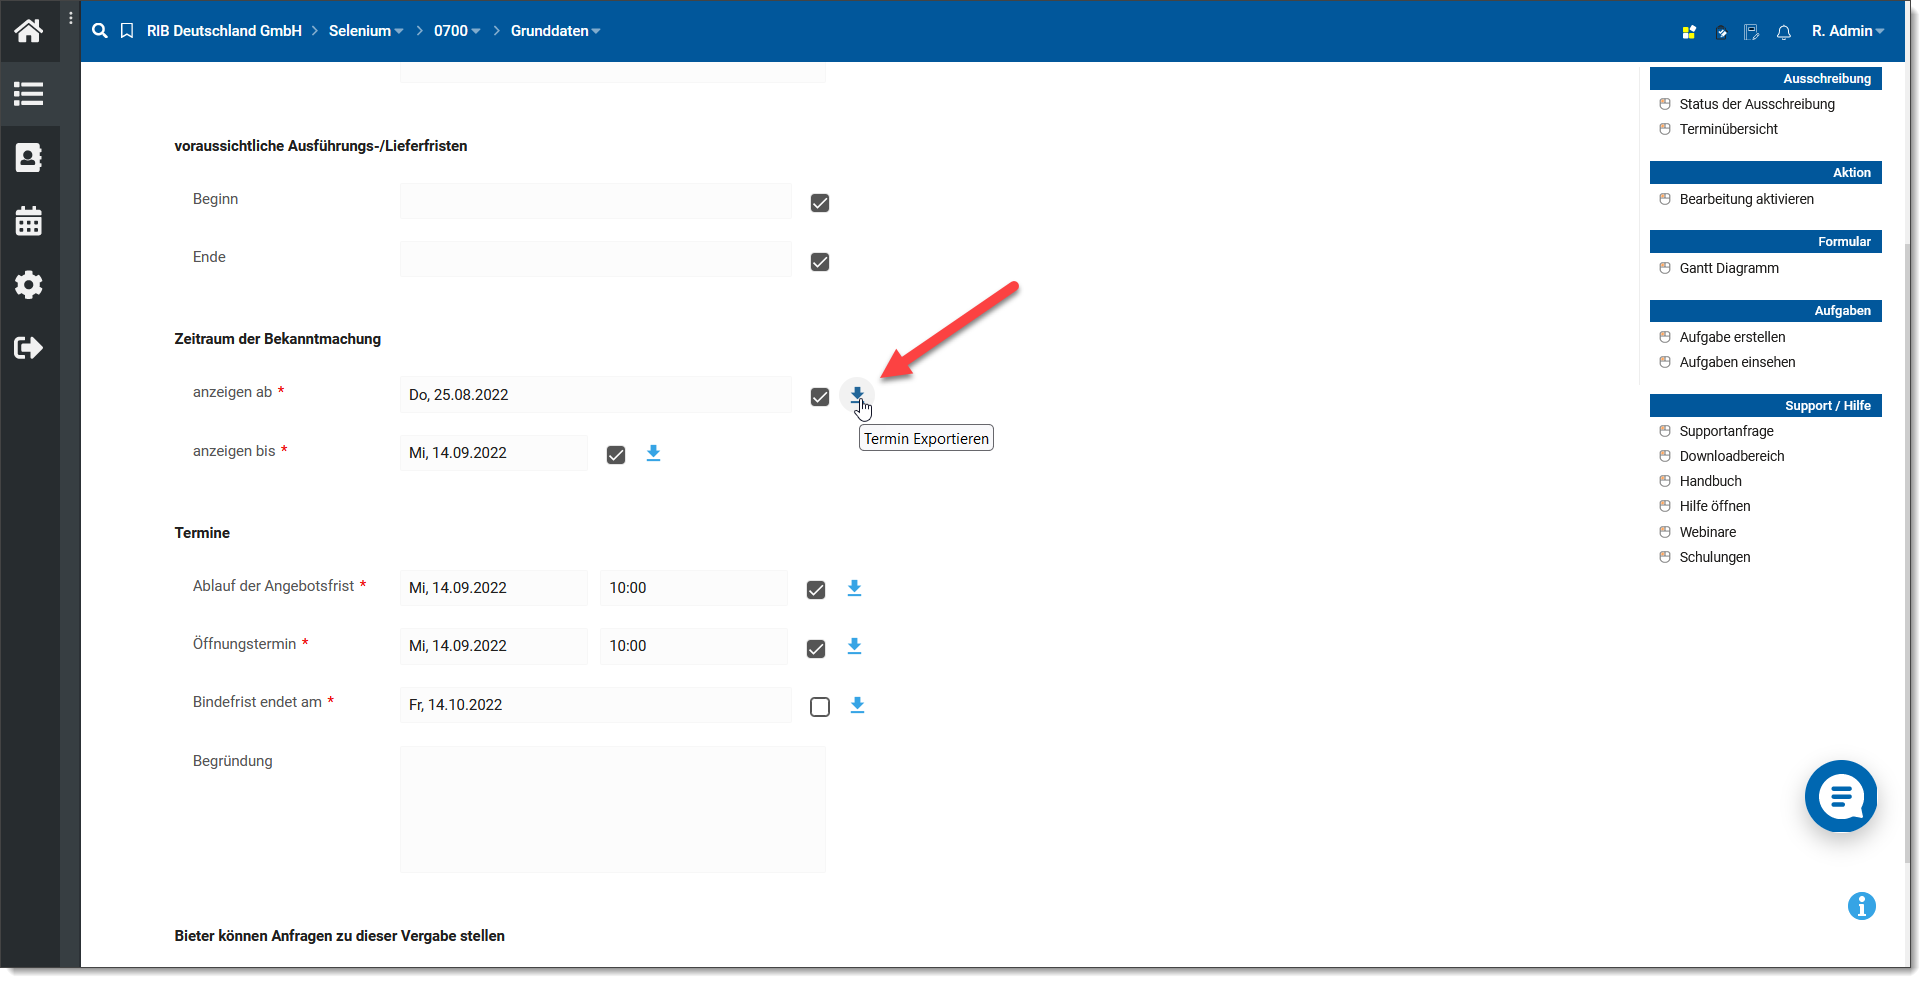Viewport: 1926px width, 983px height.
Task: Open the home page via house icon
Action: (29, 31)
